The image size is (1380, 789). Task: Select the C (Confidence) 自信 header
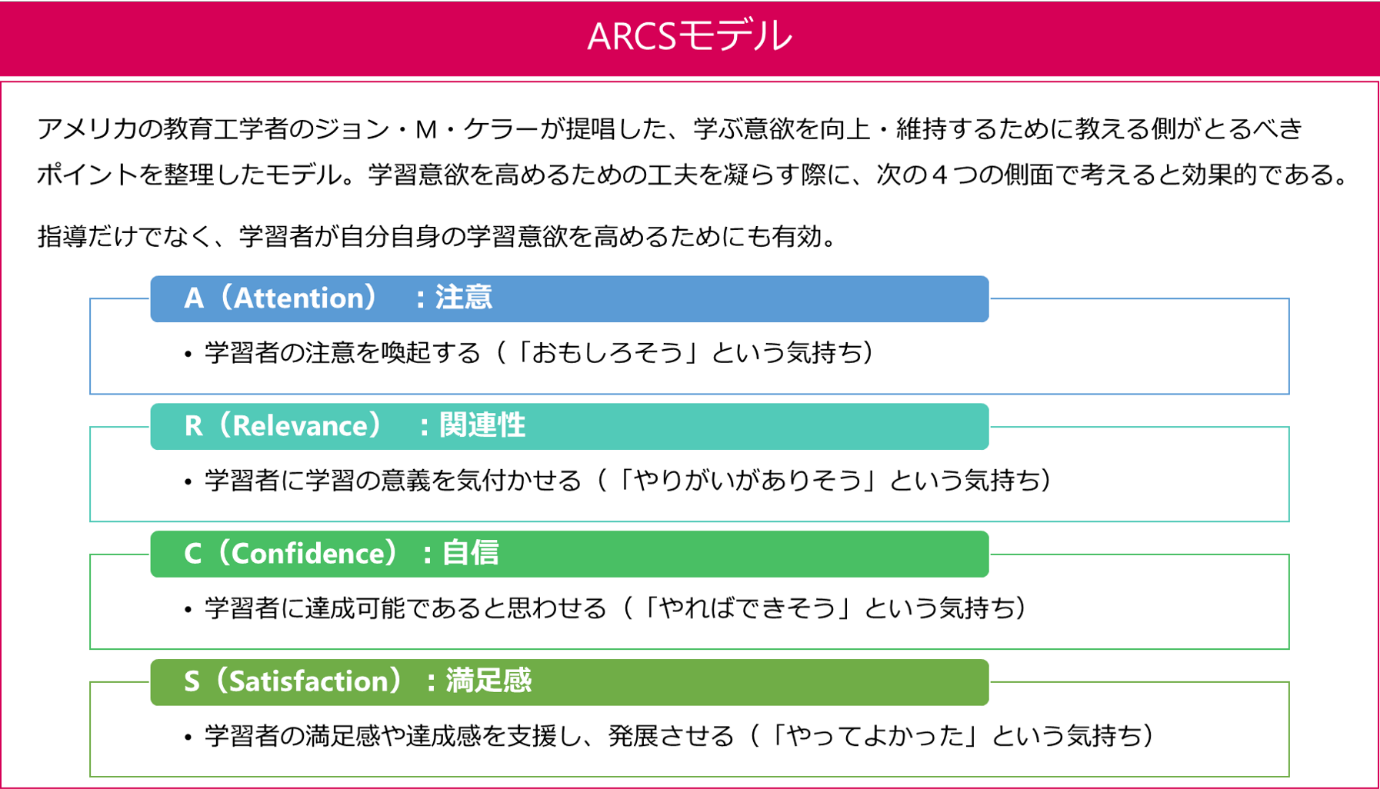tap(569, 554)
